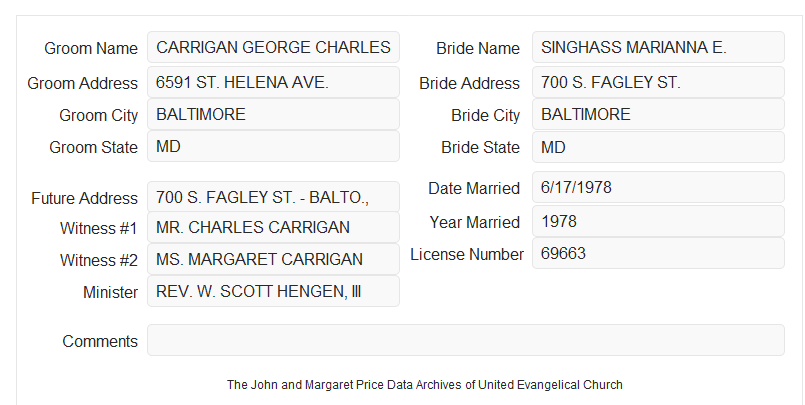This screenshot has height=405, width=805.
Task: Click the Witness #1 field
Action: pyautogui.click(x=273, y=227)
